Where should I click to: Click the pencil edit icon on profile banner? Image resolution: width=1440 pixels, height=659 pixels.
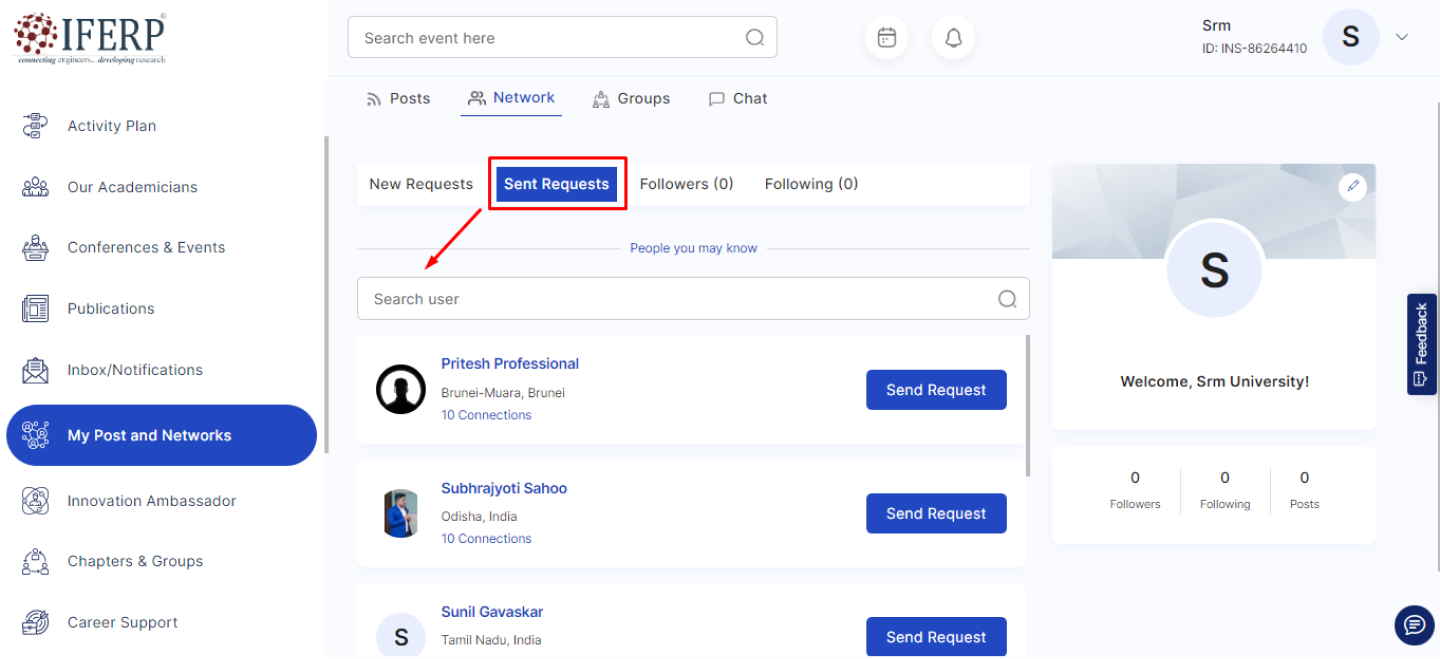[1352, 186]
